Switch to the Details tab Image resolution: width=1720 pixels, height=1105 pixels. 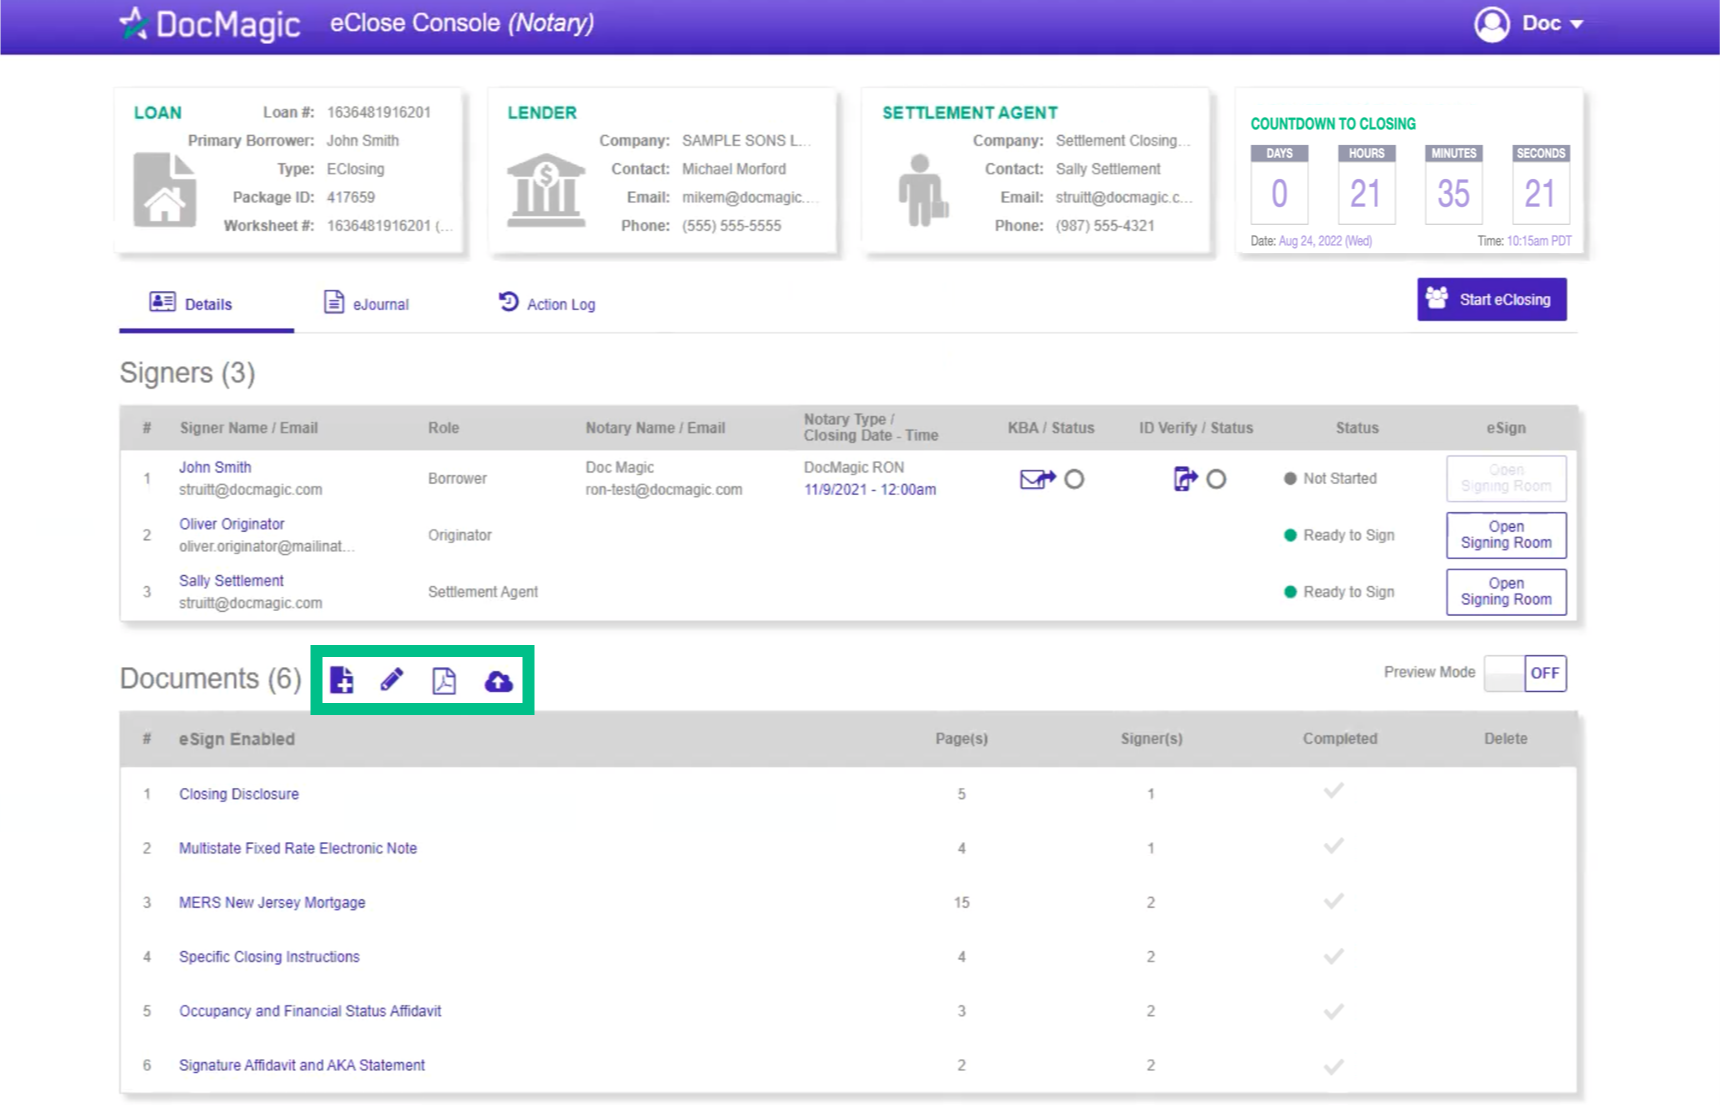point(191,303)
